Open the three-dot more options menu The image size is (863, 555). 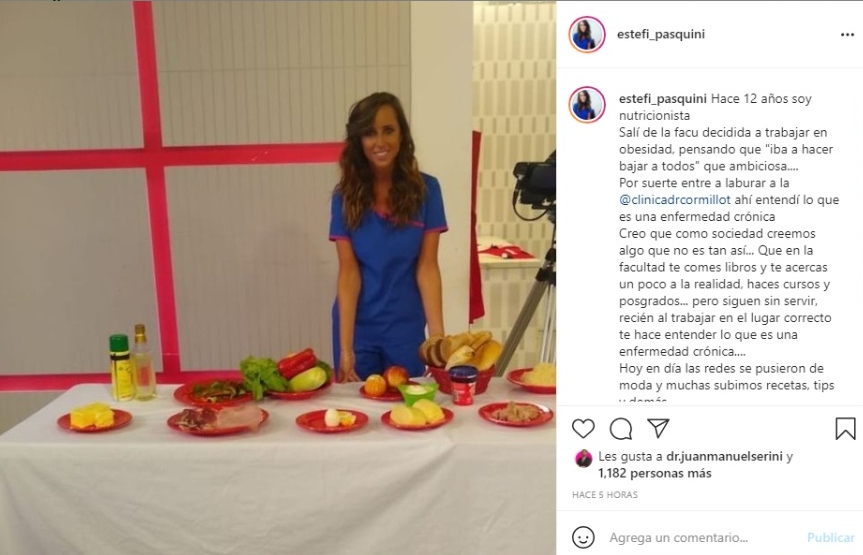pos(847,35)
